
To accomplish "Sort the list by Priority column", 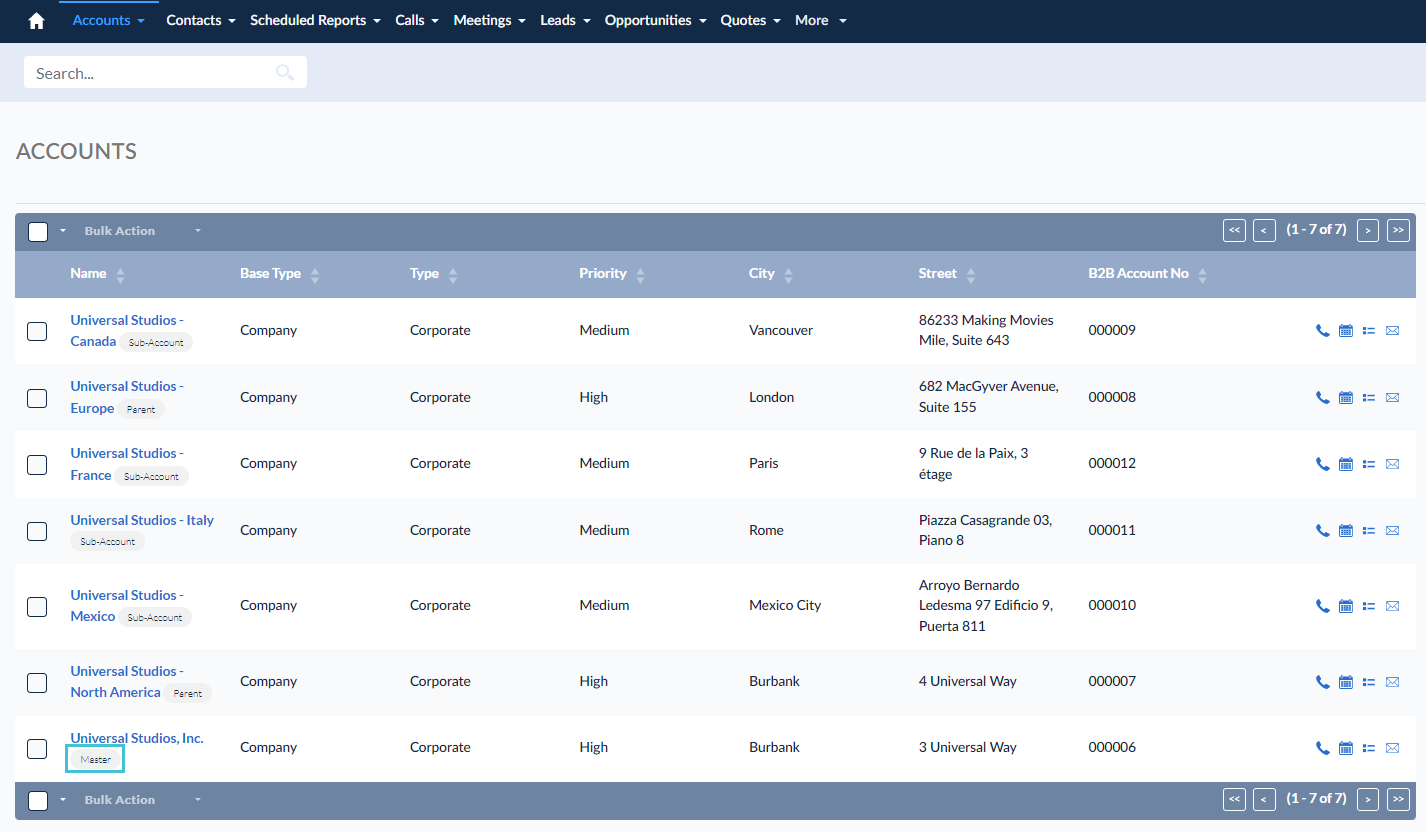I will (612, 274).
